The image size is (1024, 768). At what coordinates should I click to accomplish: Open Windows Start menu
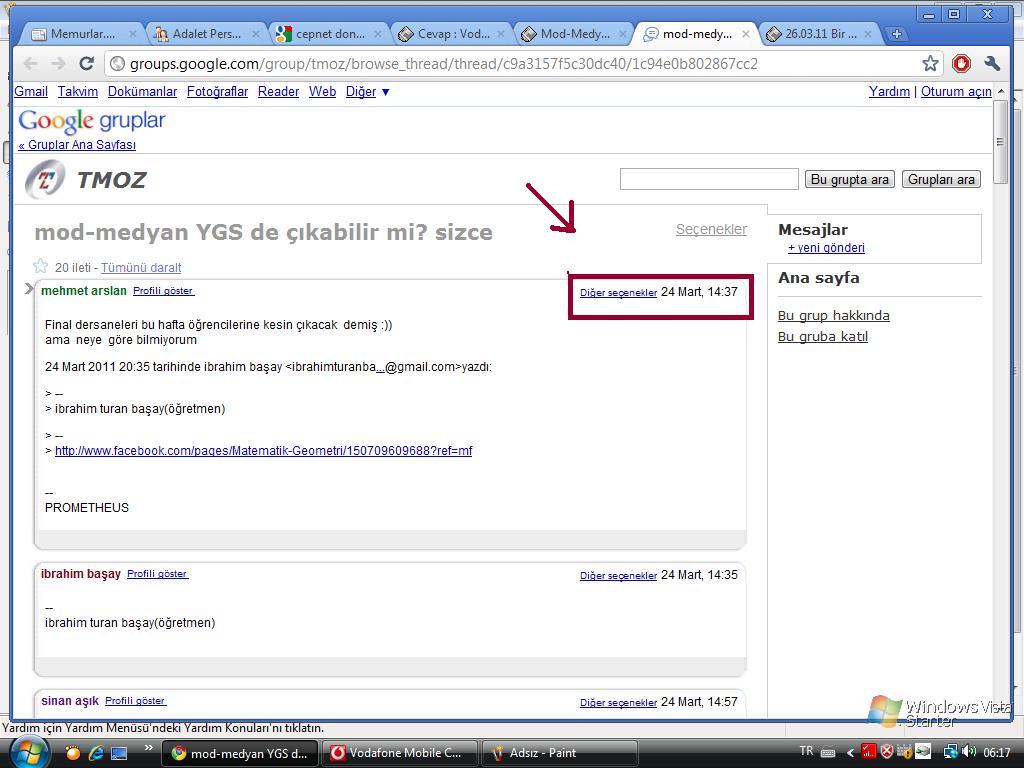point(29,753)
